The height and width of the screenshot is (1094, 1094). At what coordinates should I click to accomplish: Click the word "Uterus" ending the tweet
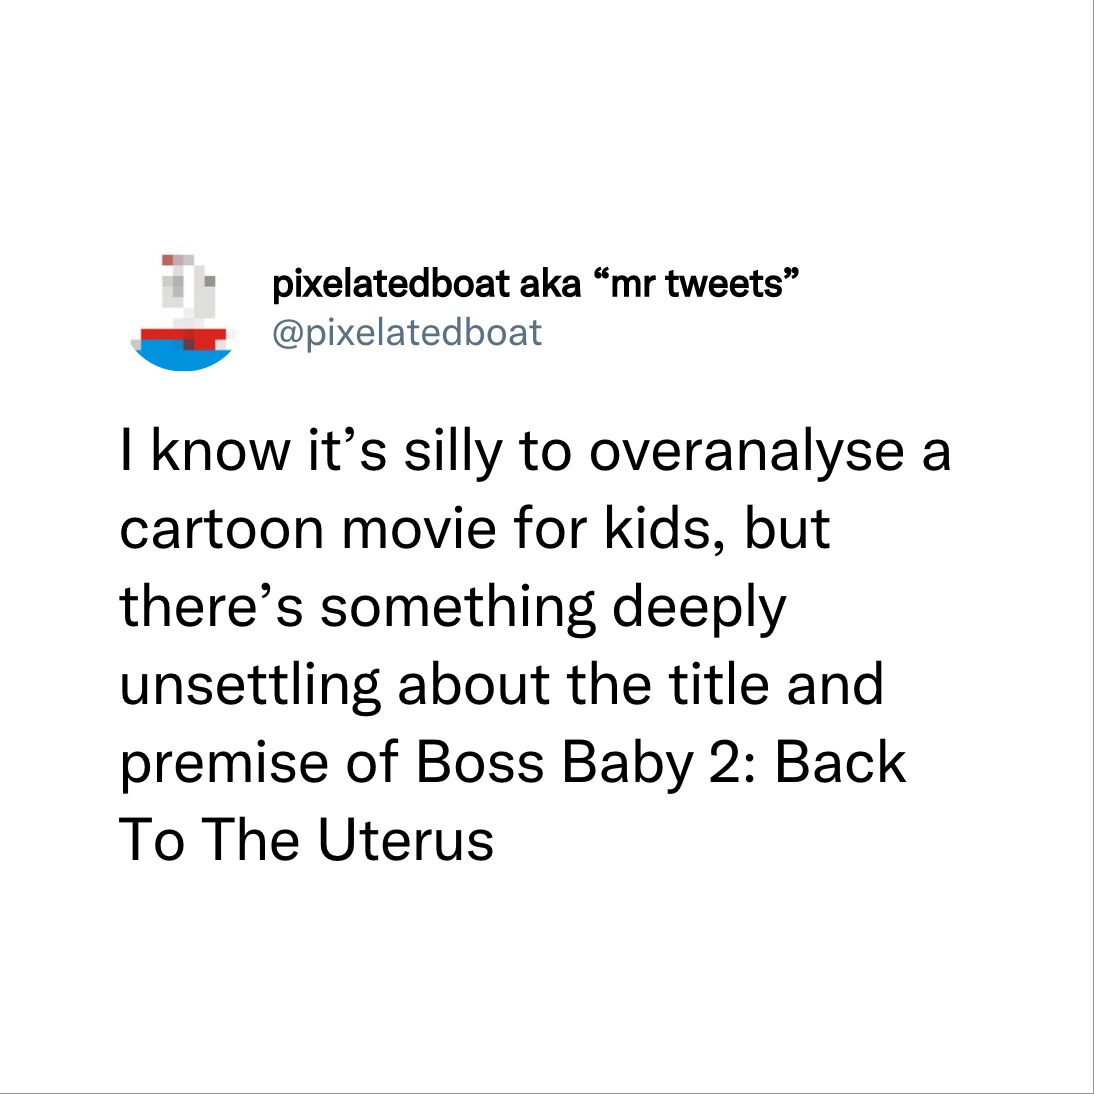pyautogui.click(x=406, y=839)
